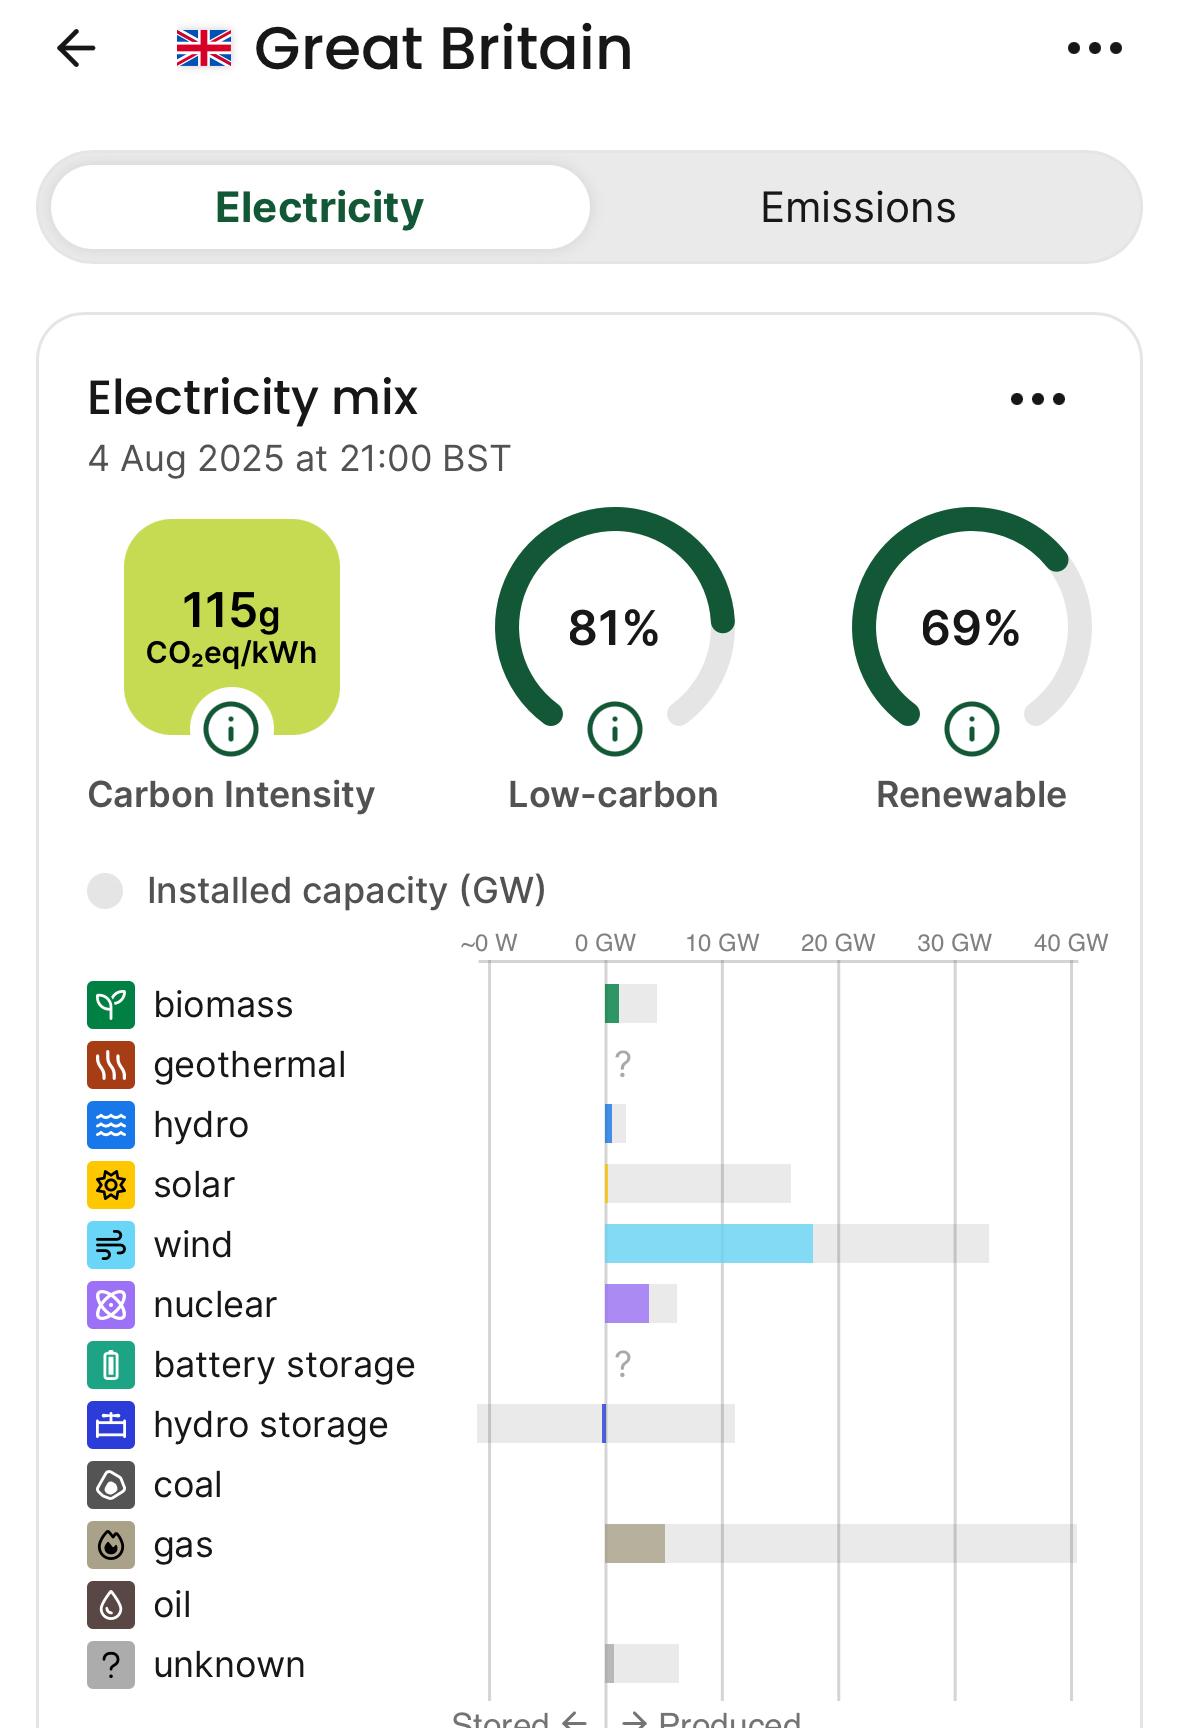1179x1728 pixels.
Task: Click the 81% low-carbon gauge
Action: click(x=614, y=620)
